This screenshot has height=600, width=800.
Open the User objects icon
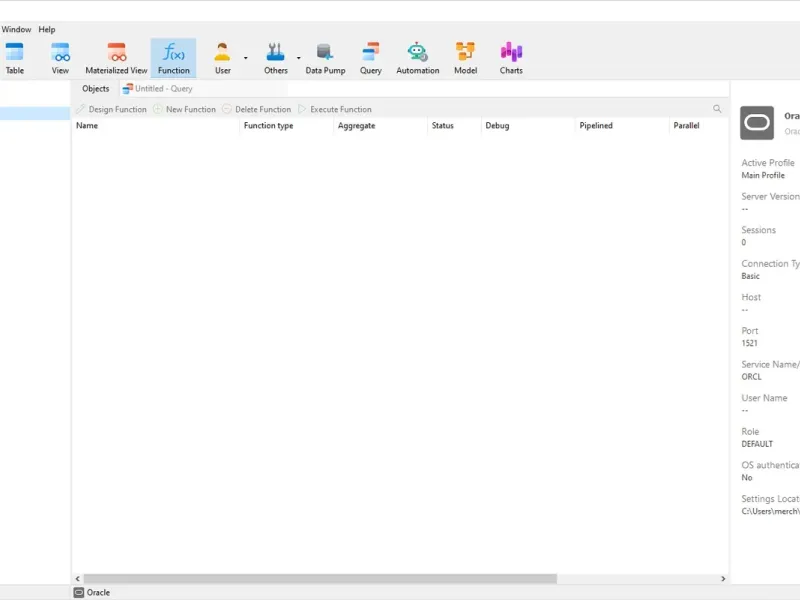point(222,58)
